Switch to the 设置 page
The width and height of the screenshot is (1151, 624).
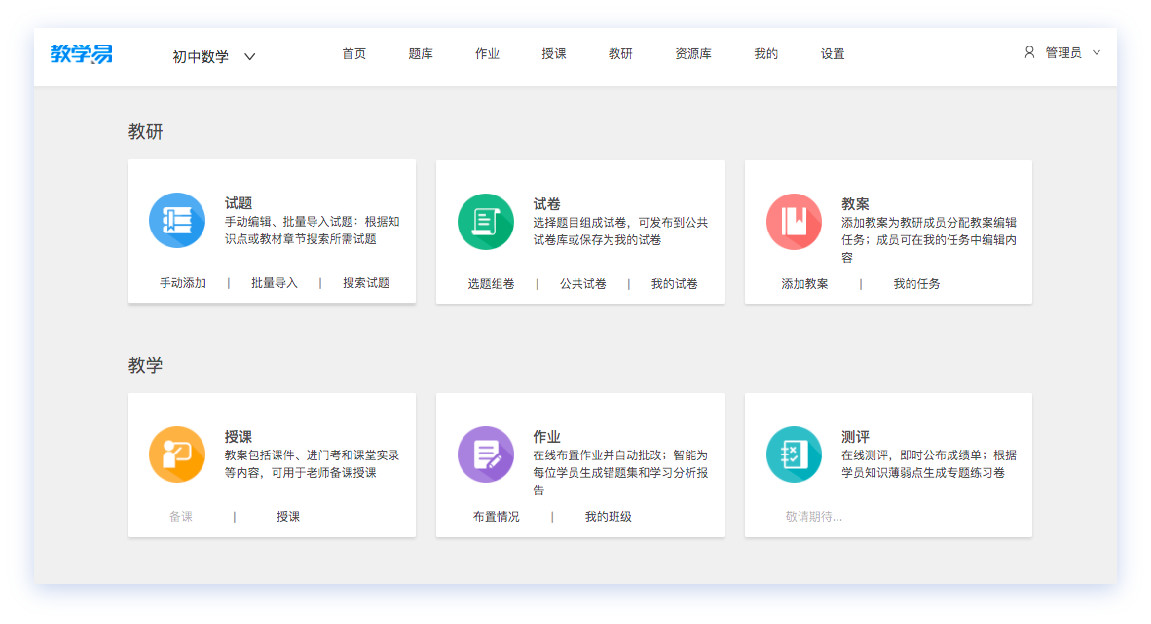click(x=831, y=54)
